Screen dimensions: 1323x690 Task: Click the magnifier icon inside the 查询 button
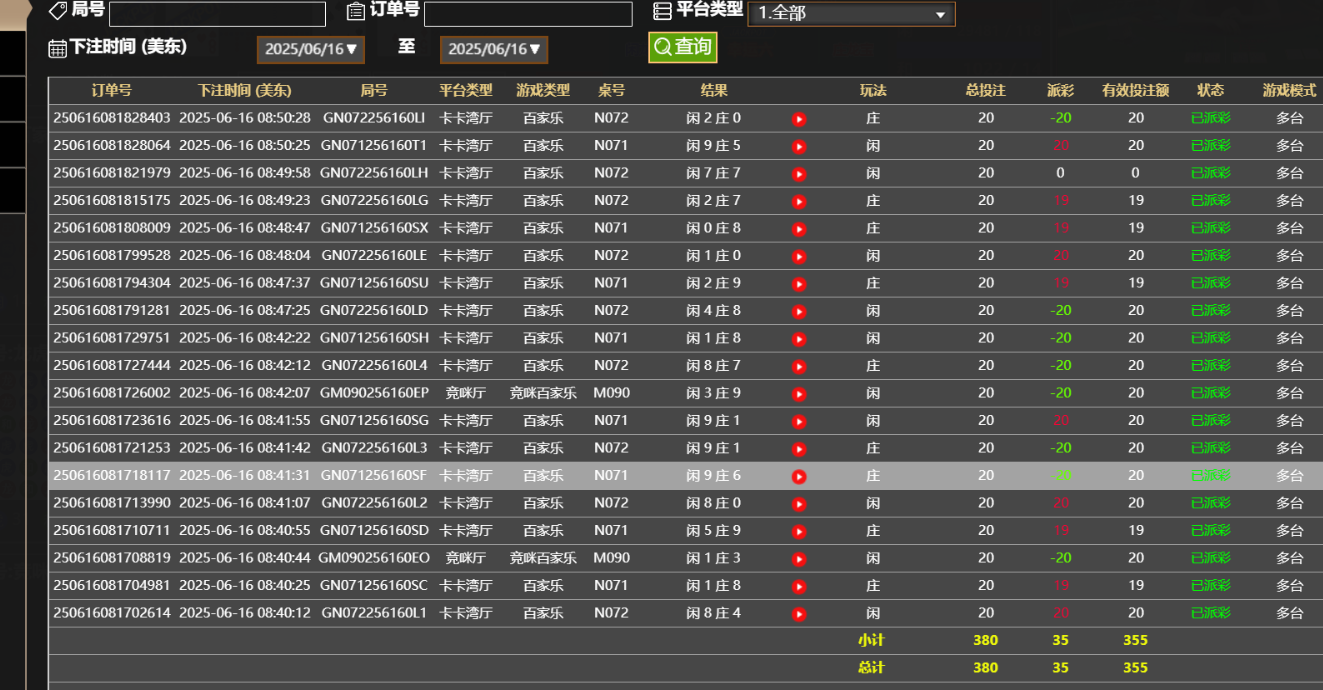coord(662,47)
